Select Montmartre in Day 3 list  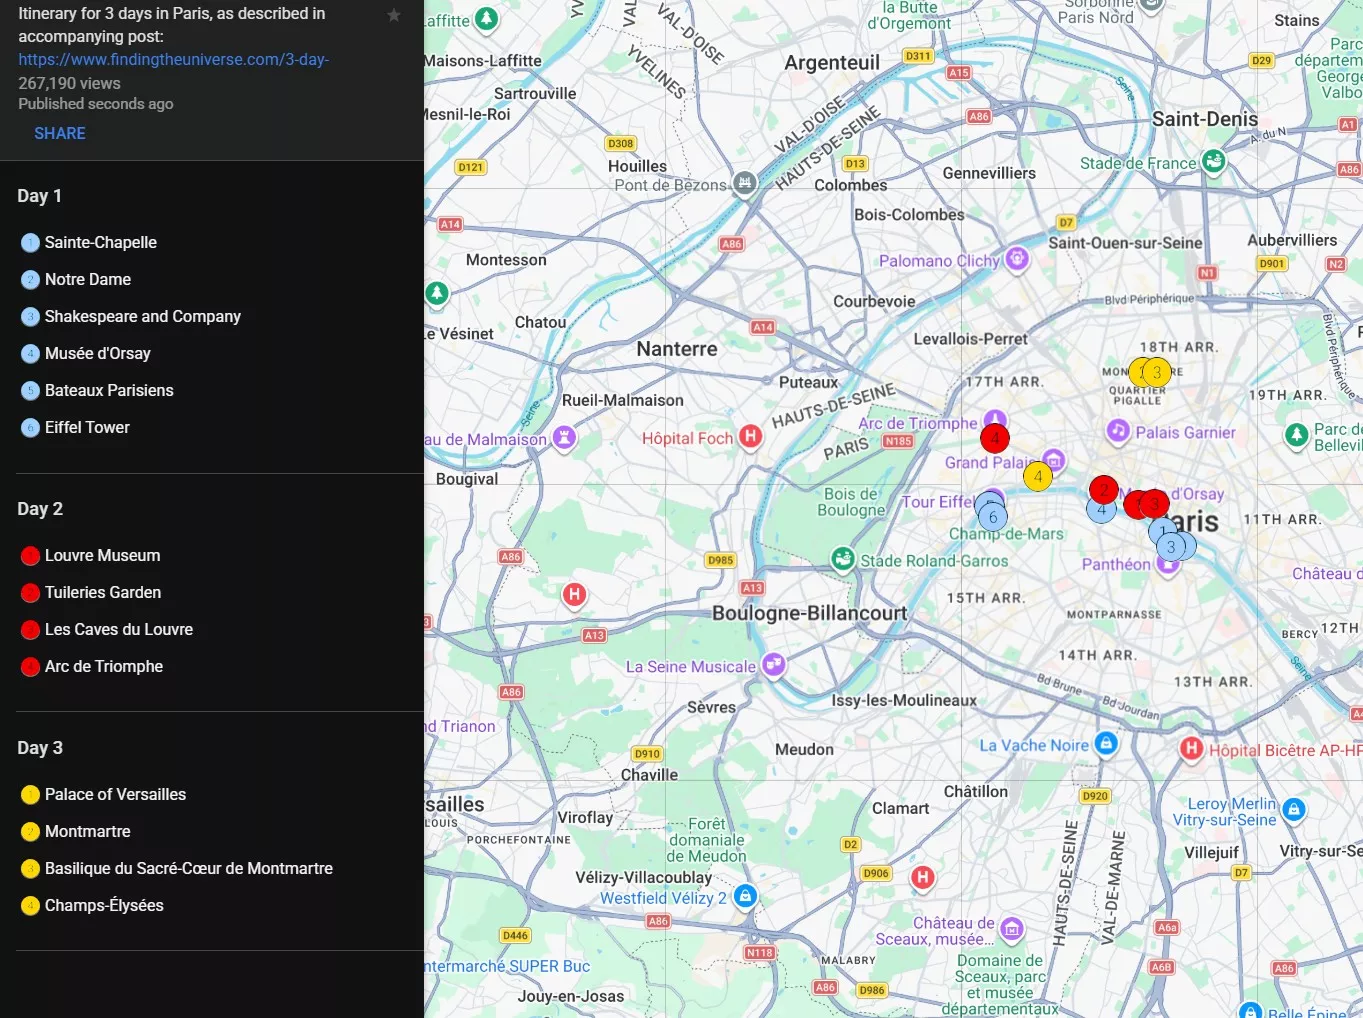[88, 831]
